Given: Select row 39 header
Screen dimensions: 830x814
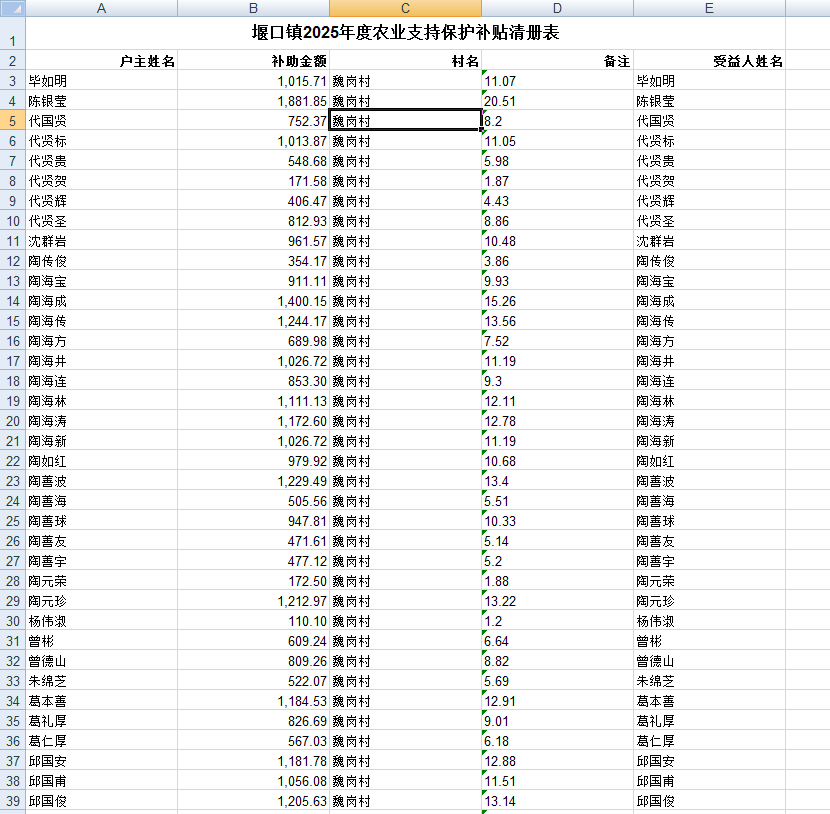Looking at the screenshot, I should coord(12,801).
